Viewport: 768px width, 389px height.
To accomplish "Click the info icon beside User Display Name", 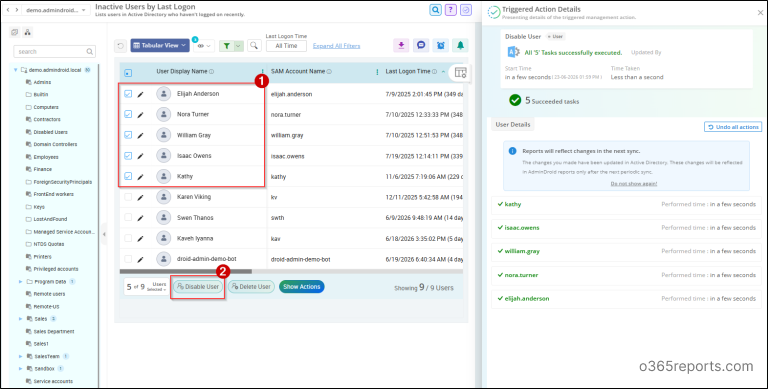I will pyautogui.click(x=212, y=72).
